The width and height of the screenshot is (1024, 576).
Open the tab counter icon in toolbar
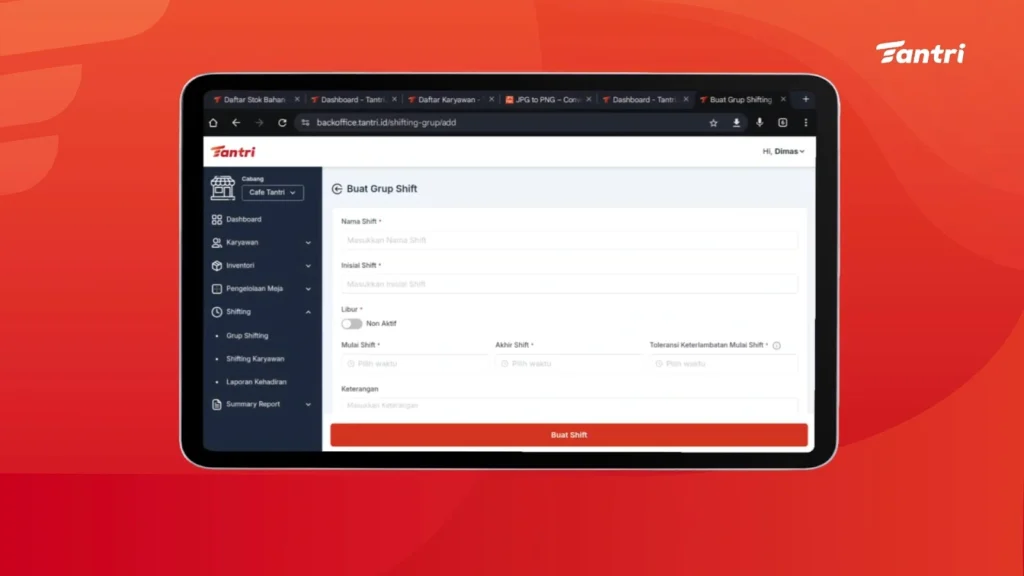coord(782,123)
